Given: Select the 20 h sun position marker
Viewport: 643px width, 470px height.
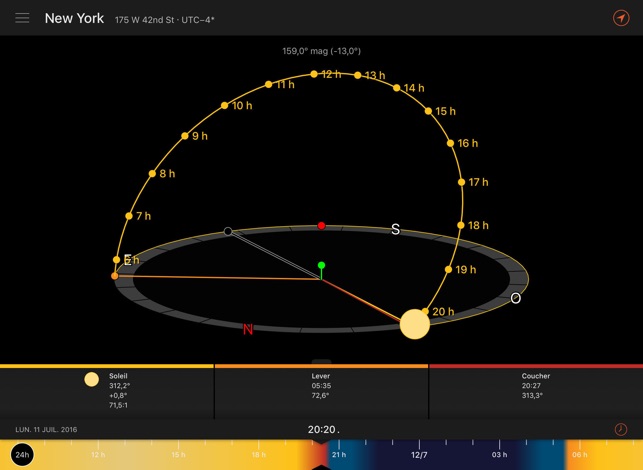Looking at the screenshot, I should pyautogui.click(x=426, y=312).
